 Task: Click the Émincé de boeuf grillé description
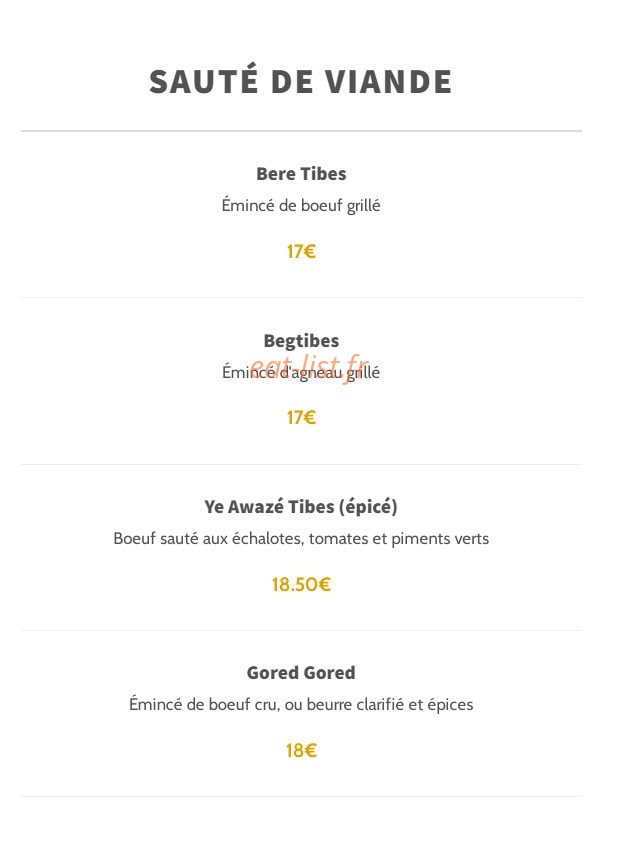301,205
